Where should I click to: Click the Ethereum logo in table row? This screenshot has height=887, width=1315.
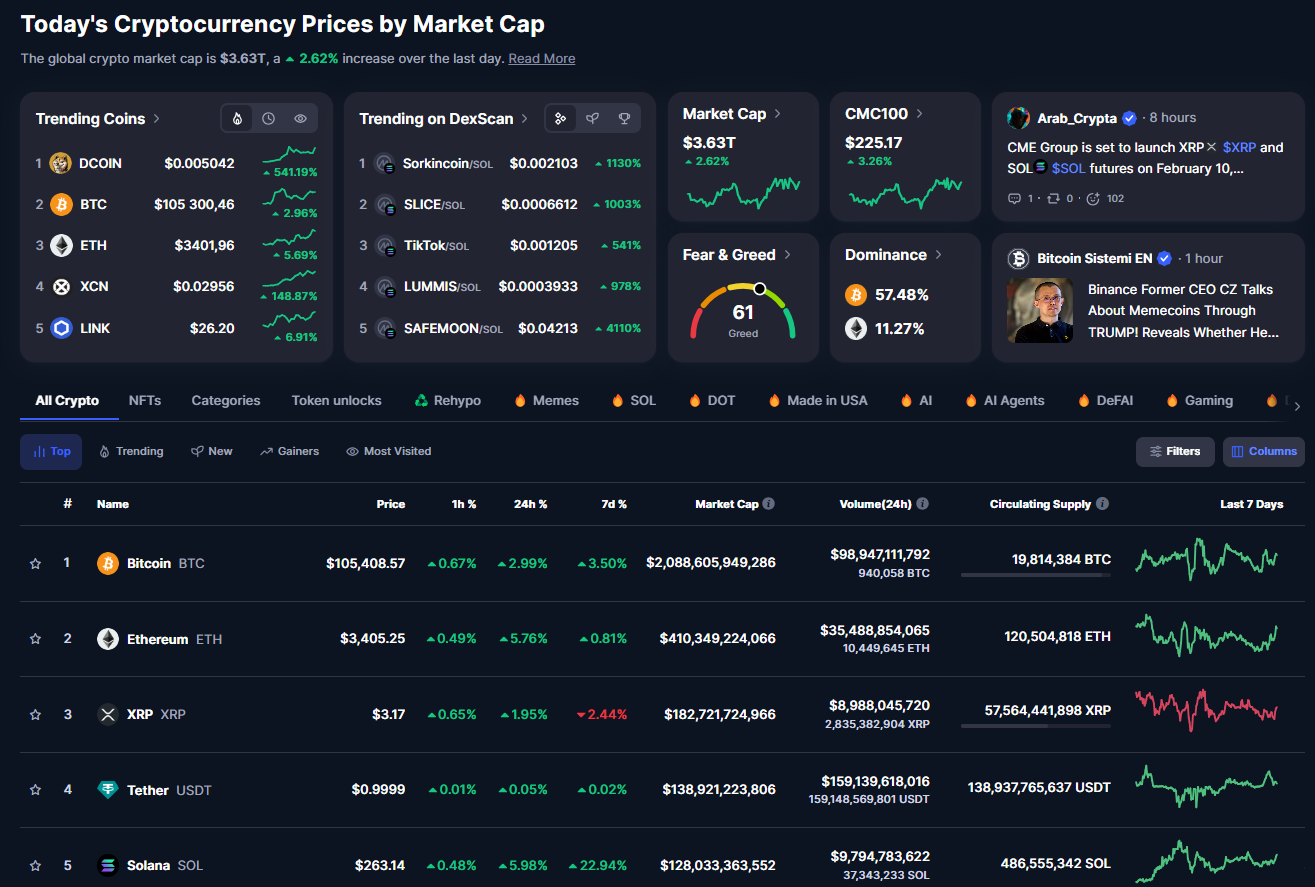pyautogui.click(x=108, y=639)
